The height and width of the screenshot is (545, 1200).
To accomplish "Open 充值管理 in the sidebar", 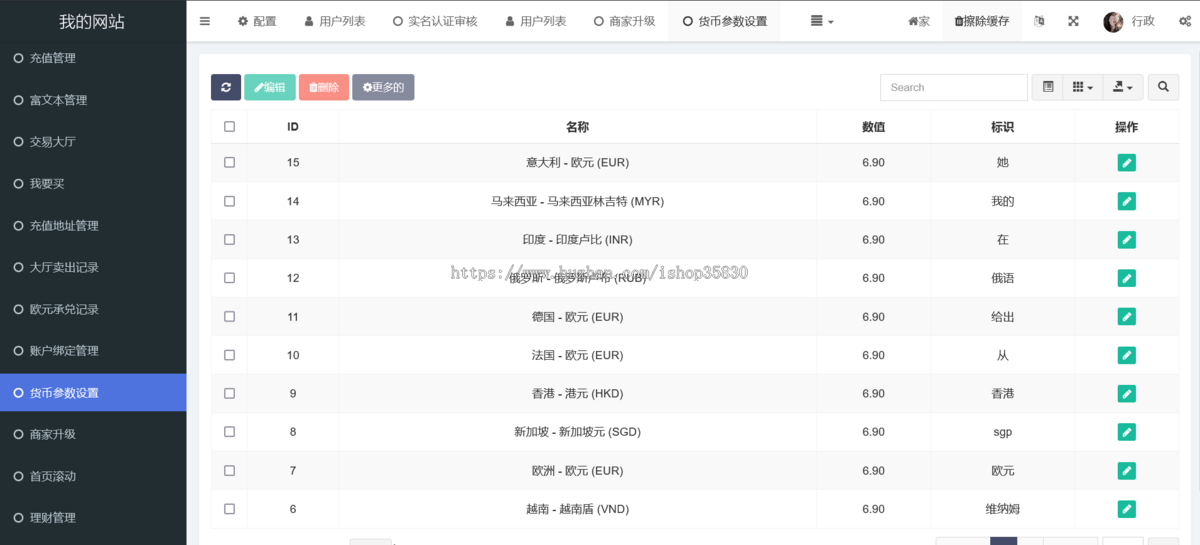I will tap(93, 58).
